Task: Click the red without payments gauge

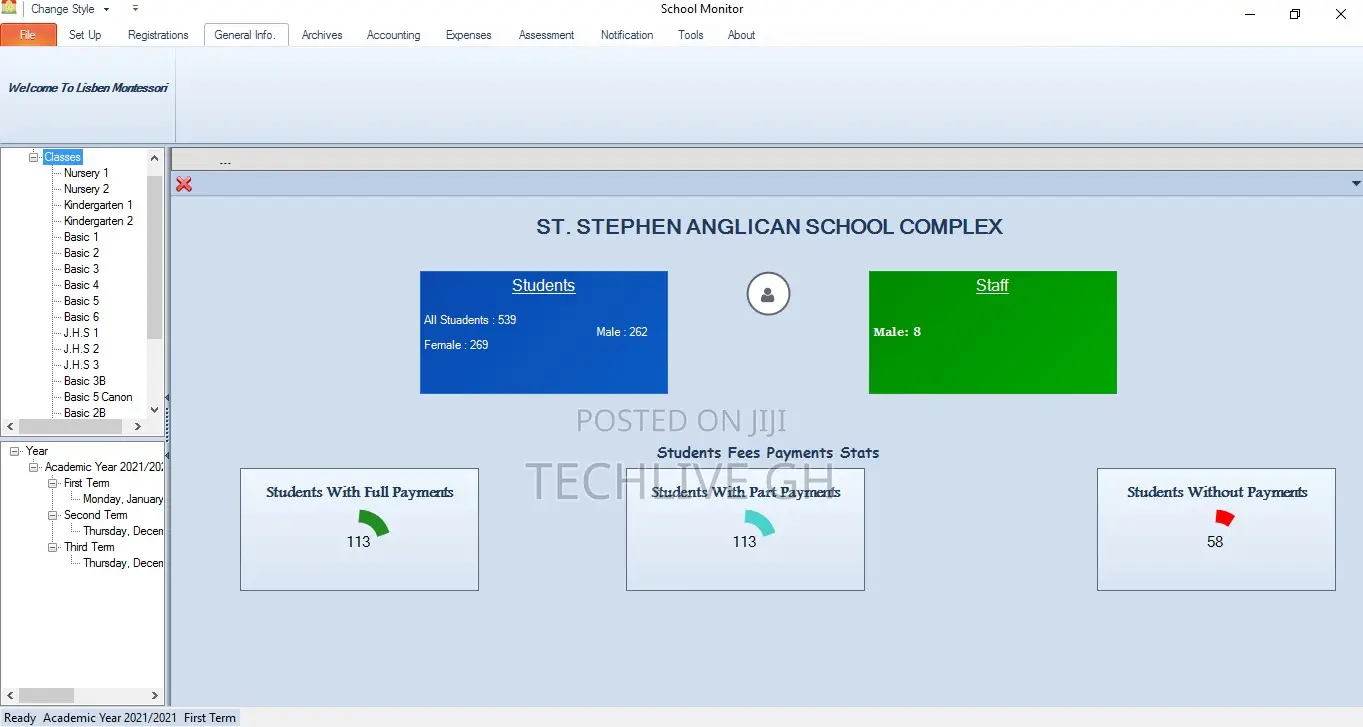Action: (x=1224, y=517)
